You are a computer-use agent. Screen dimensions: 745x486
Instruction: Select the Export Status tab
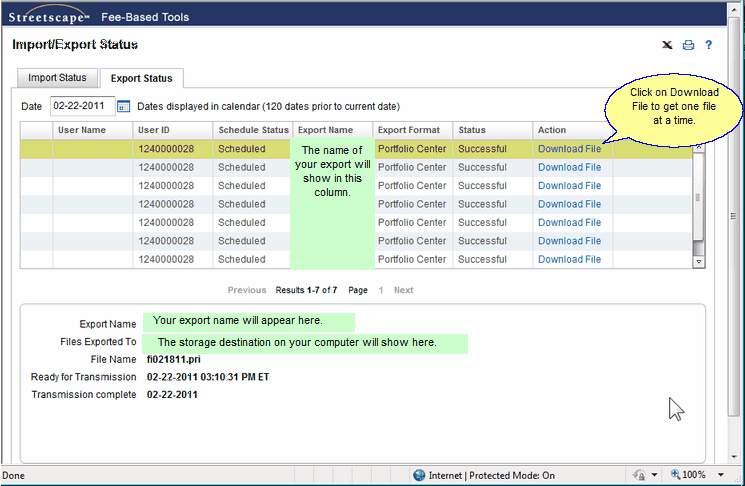(141, 78)
